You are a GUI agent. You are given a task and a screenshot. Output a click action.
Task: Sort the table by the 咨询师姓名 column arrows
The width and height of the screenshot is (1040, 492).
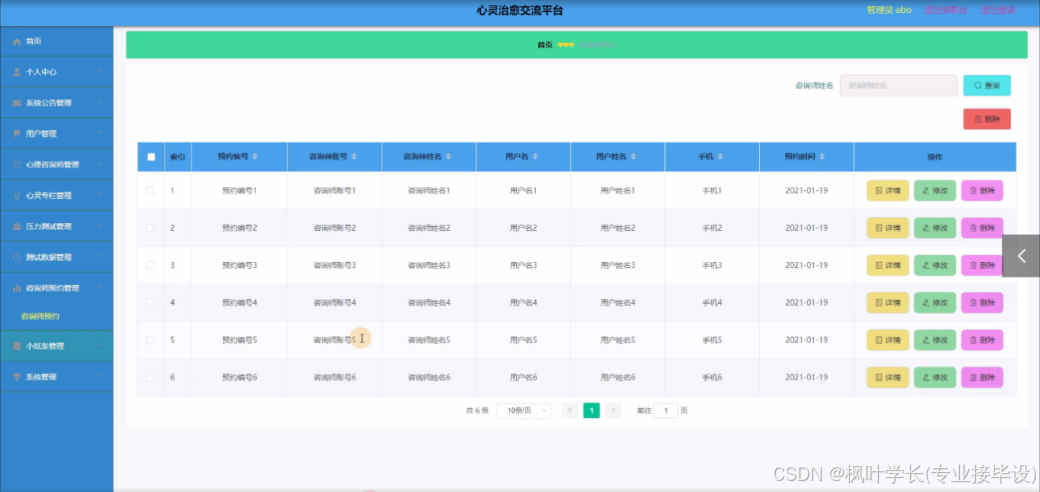448,157
